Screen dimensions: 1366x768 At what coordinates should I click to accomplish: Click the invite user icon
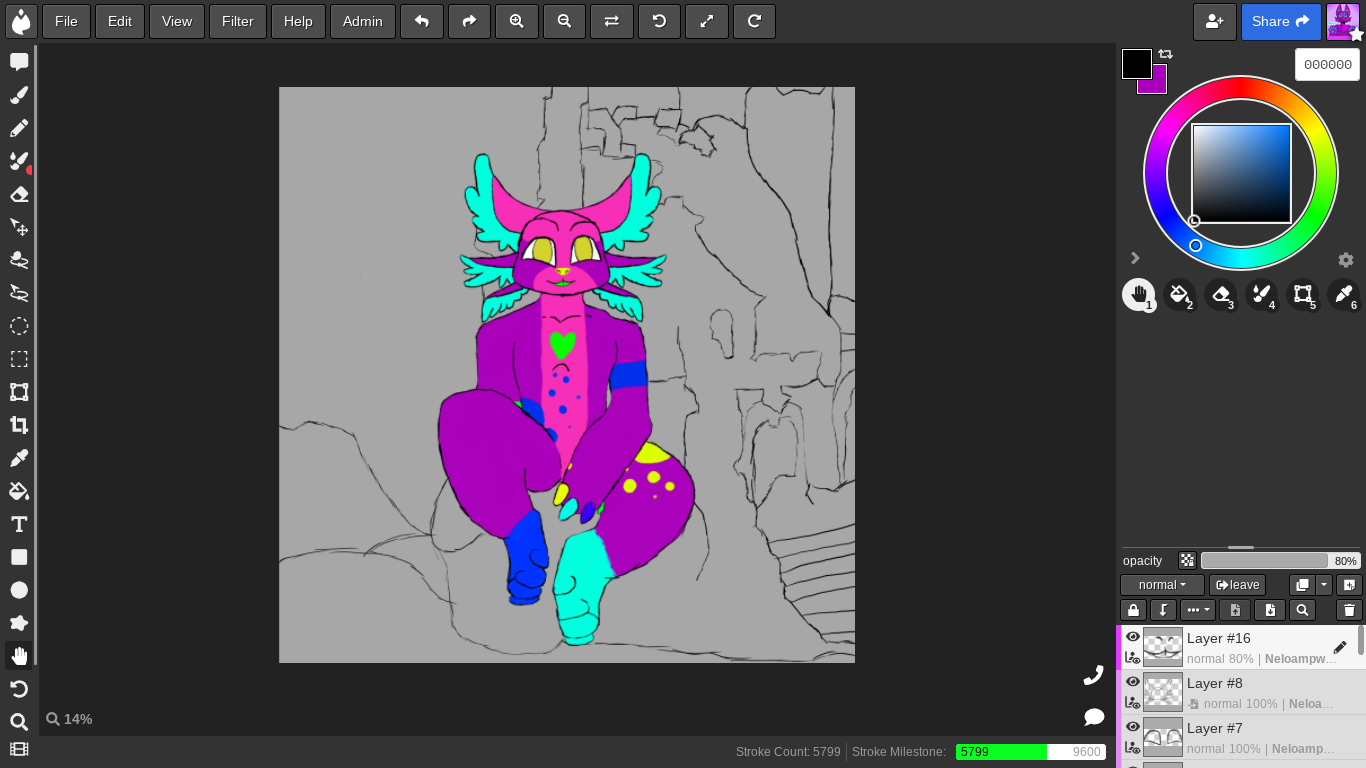(1214, 21)
